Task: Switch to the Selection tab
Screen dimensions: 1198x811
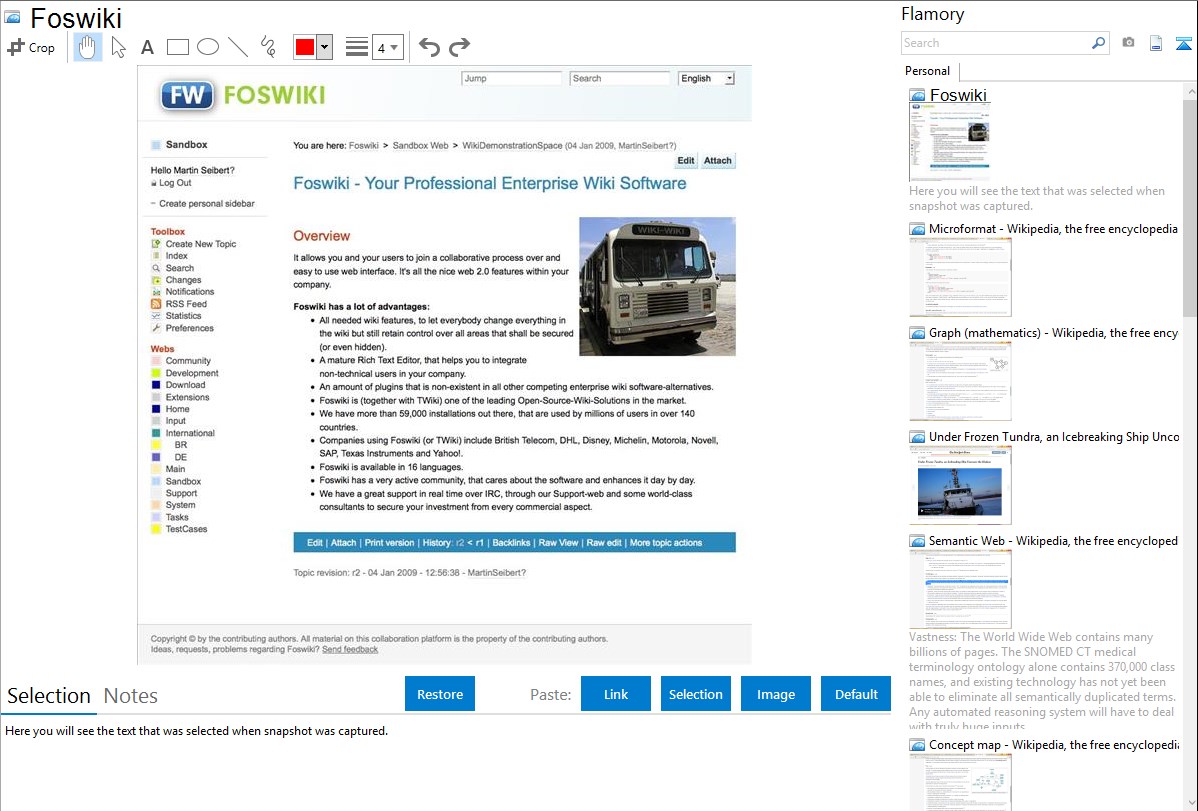Action: [x=49, y=696]
